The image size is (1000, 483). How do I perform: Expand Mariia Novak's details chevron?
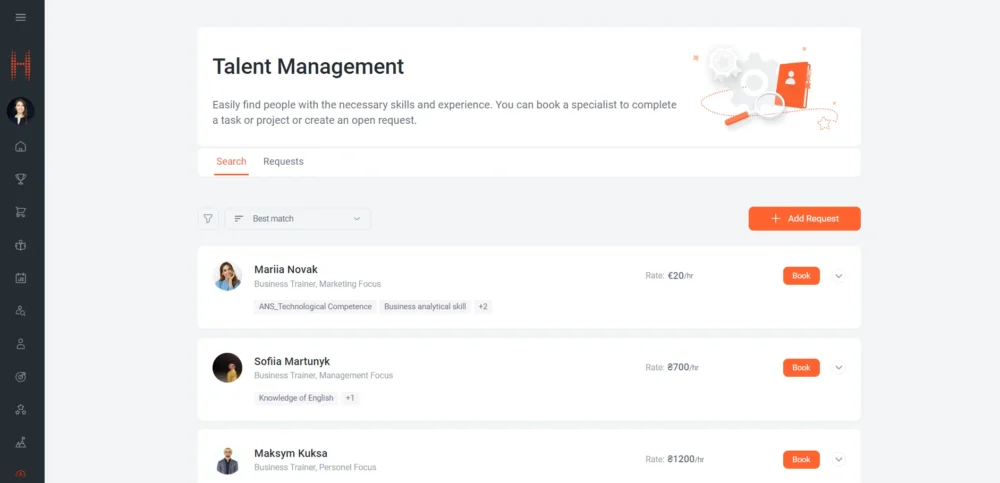pos(839,276)
